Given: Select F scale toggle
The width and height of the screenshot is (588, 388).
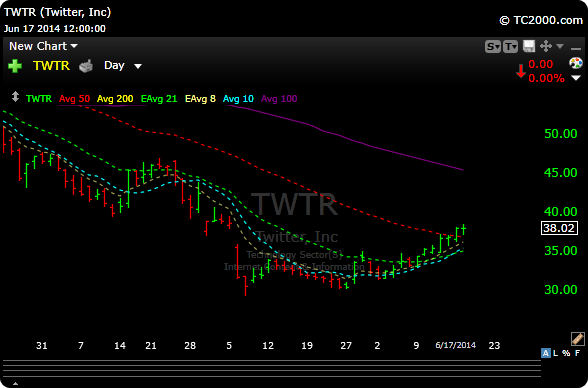Looking at the screenshot, I should click(578, 353).
